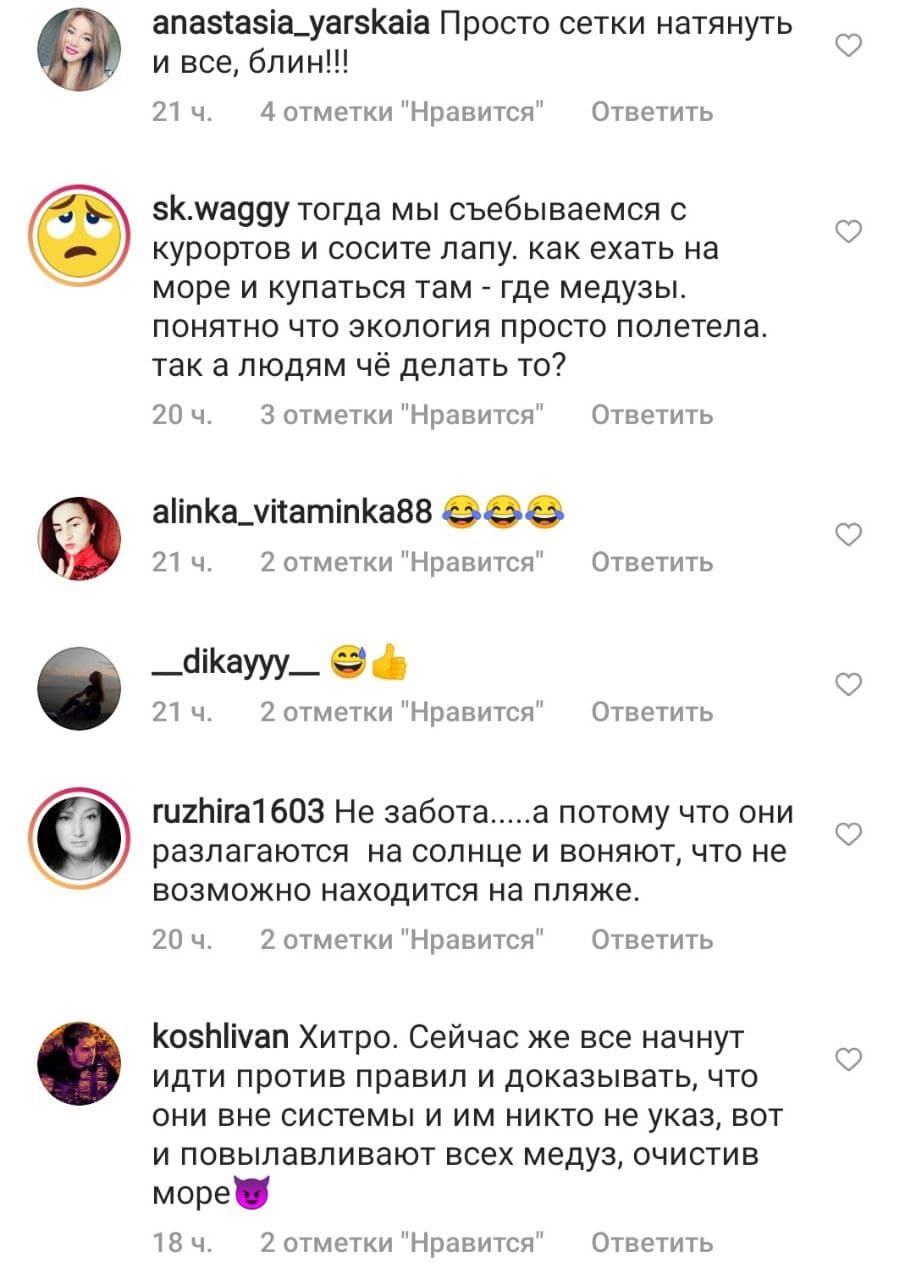Image resolution: width=914 pixels, height=1280 pixels.
Task: Reply to anastasia_yarskaia's comment
Action: click(x=653, y=112)
